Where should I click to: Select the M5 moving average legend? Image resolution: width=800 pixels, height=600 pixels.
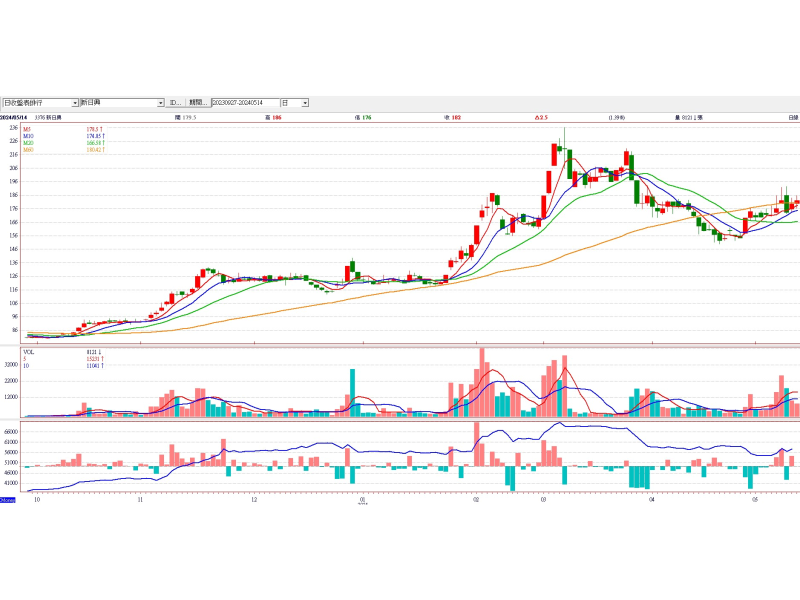(x=29, y=129)
